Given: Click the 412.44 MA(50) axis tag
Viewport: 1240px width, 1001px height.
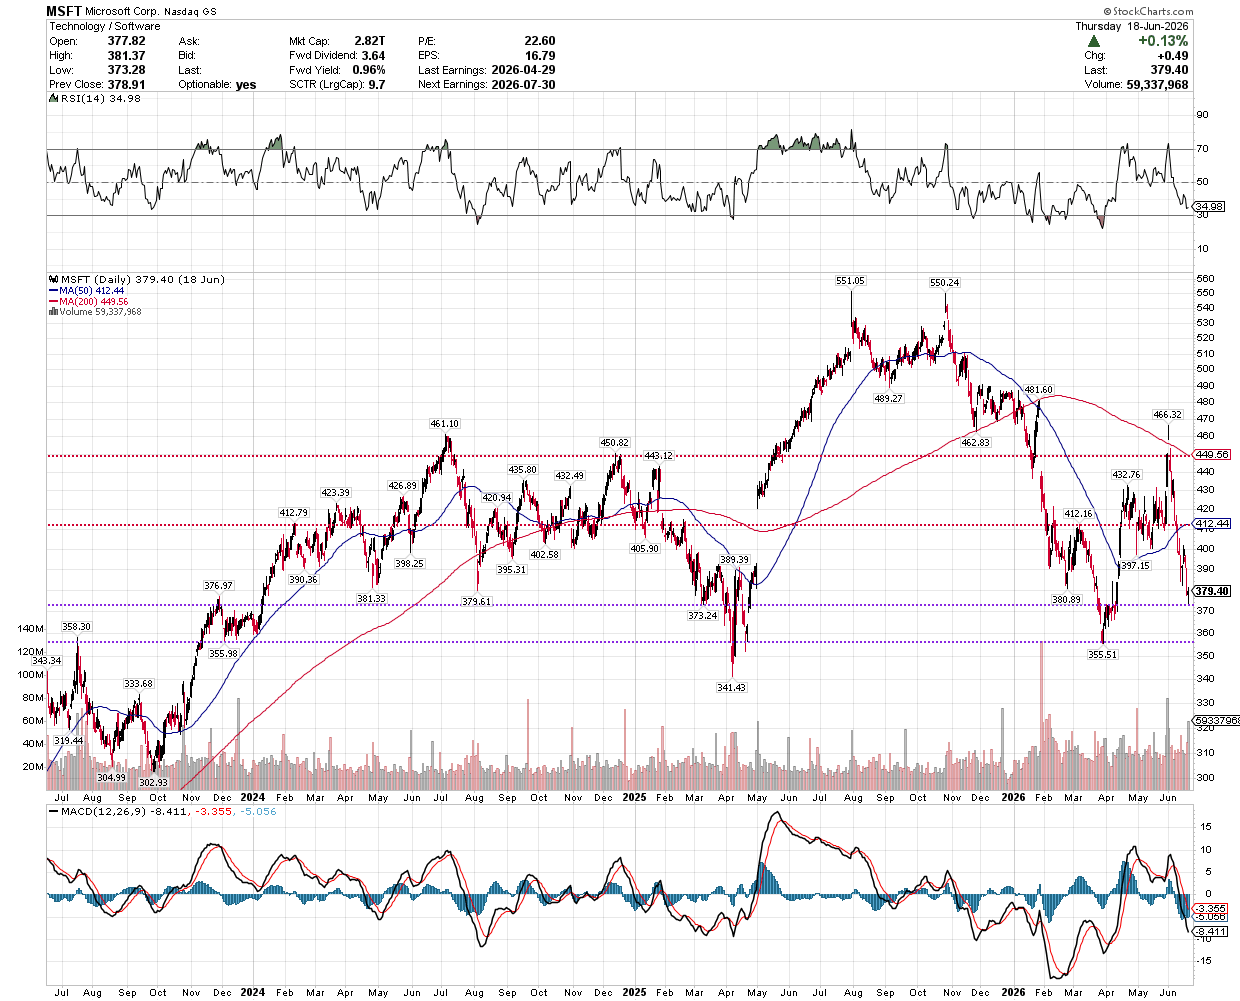Looking at the screenshot, I should click(x=1212, y=523).
